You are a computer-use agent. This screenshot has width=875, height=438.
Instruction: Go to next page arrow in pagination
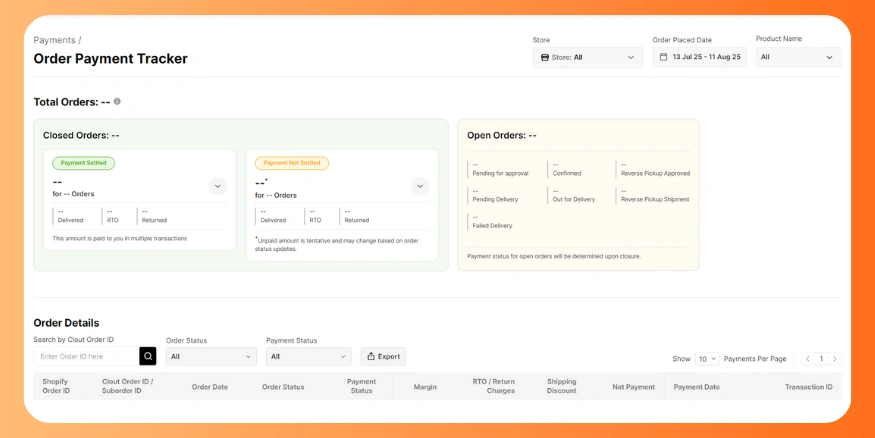tap(835, 359)
